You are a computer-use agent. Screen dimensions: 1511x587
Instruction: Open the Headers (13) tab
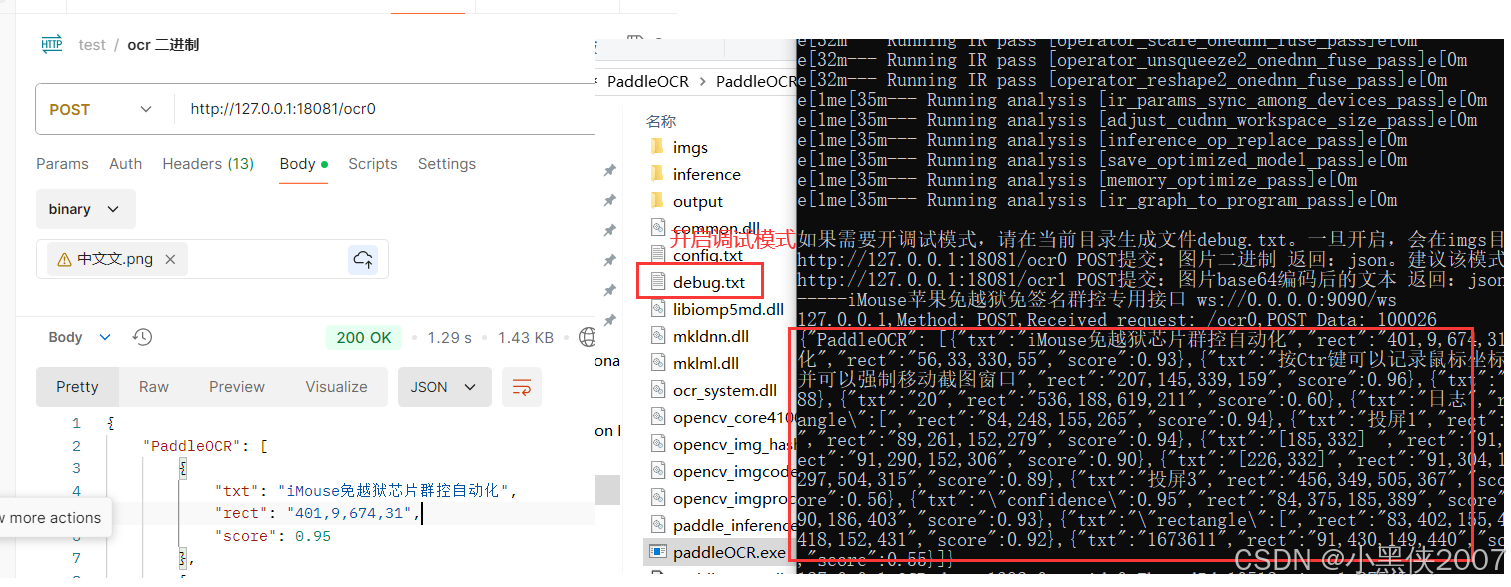pos(208,164)
